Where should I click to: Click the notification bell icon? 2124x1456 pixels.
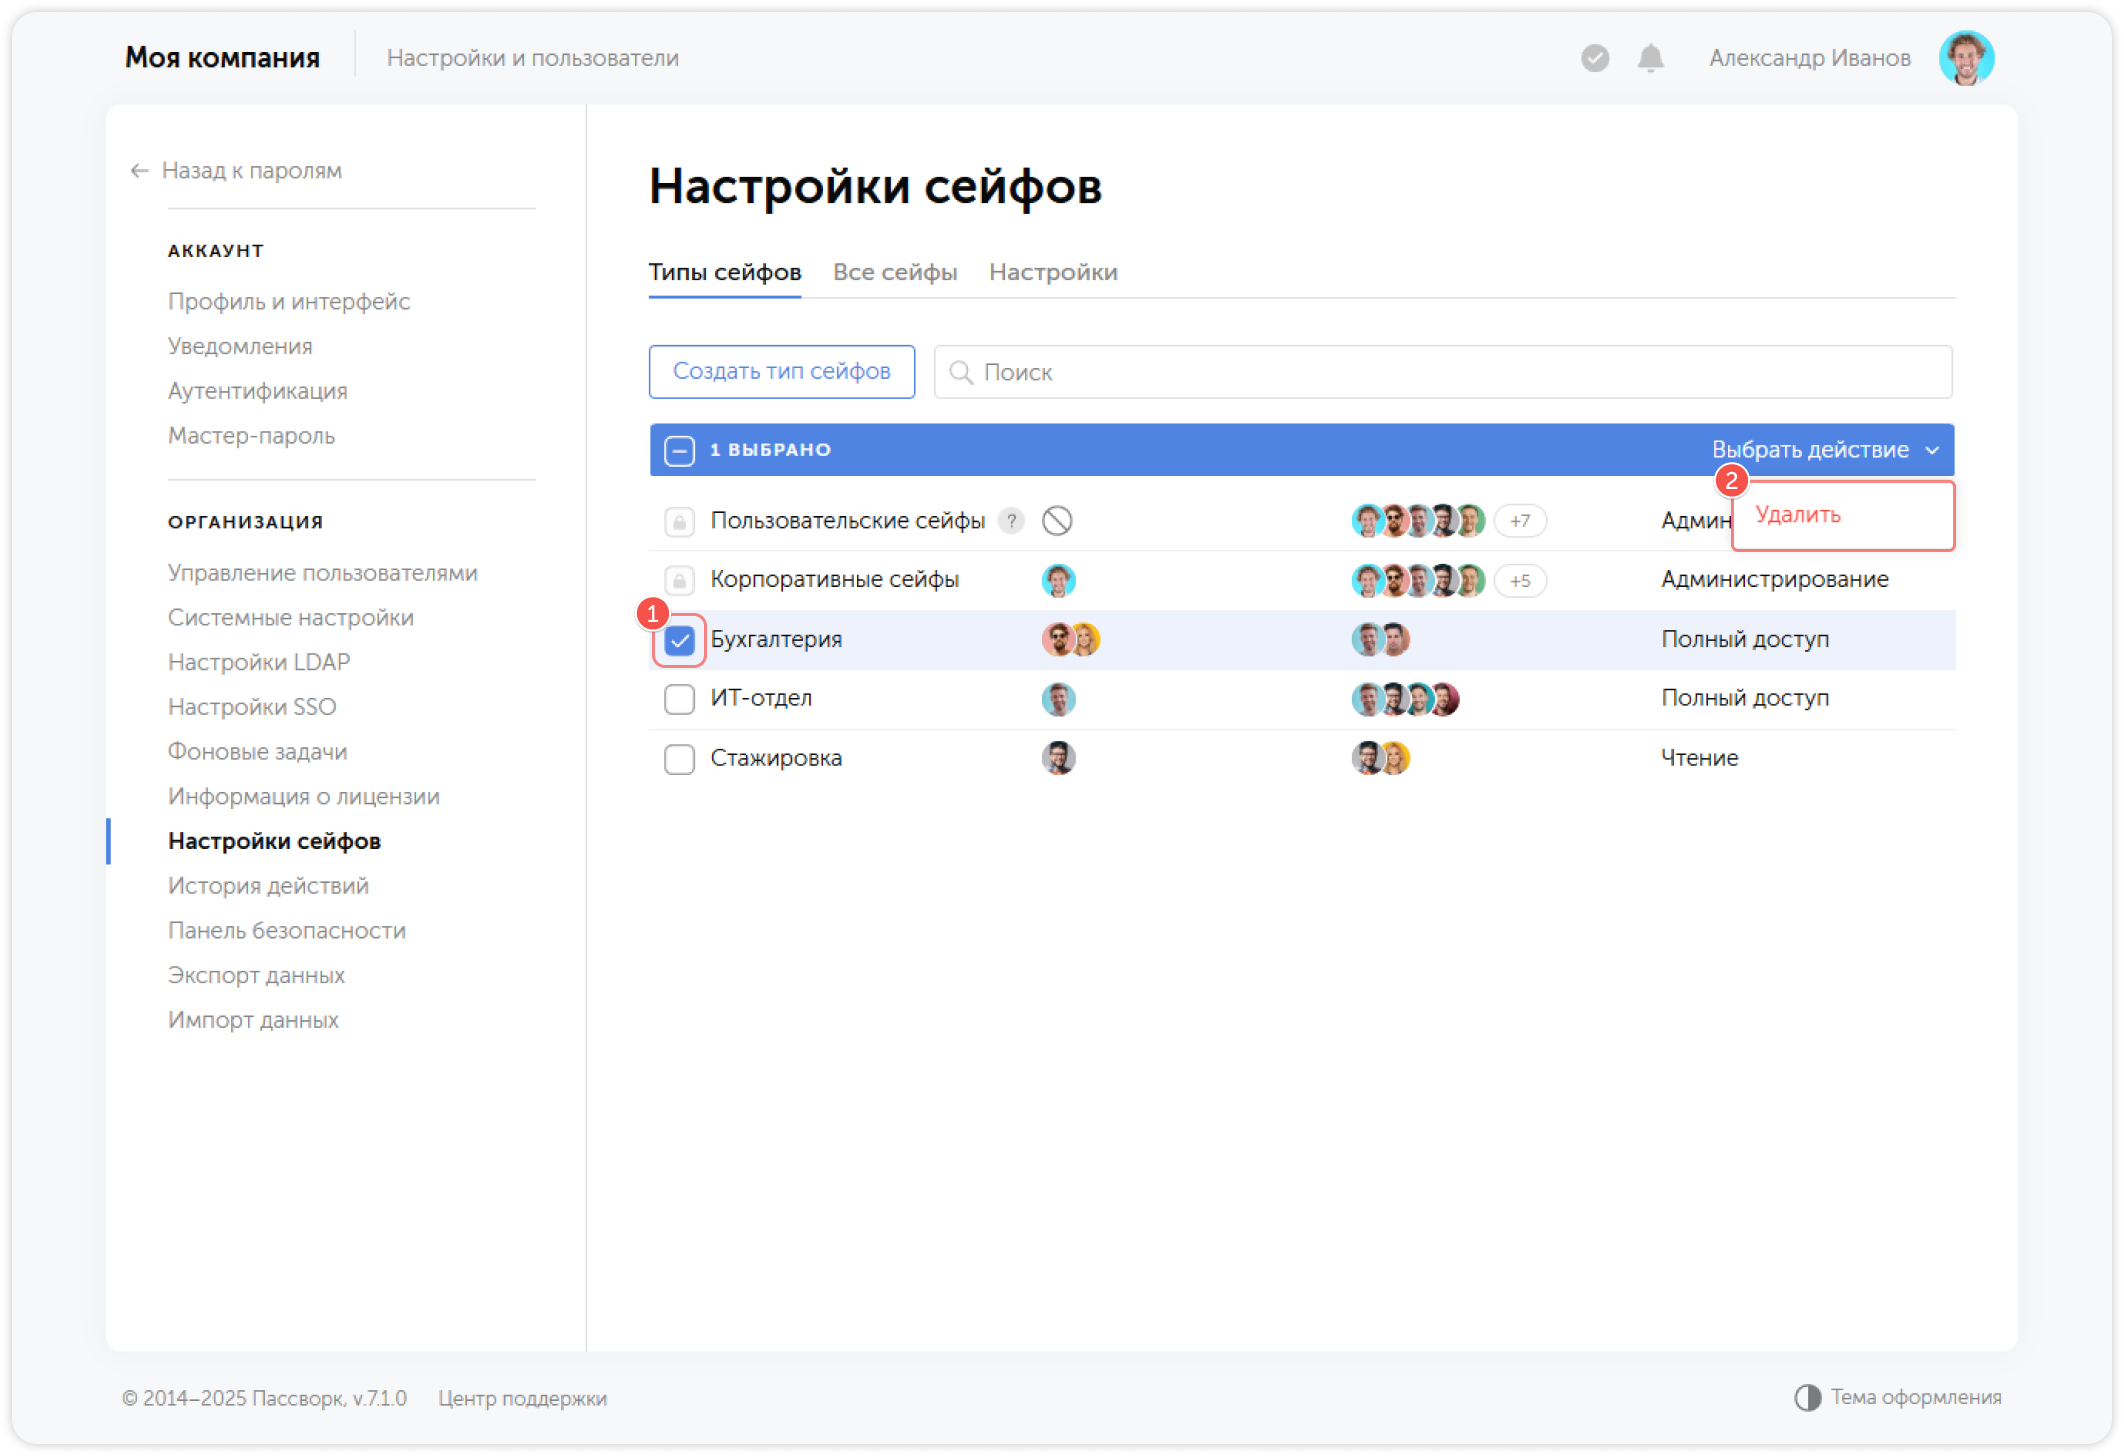point(1650,58)
